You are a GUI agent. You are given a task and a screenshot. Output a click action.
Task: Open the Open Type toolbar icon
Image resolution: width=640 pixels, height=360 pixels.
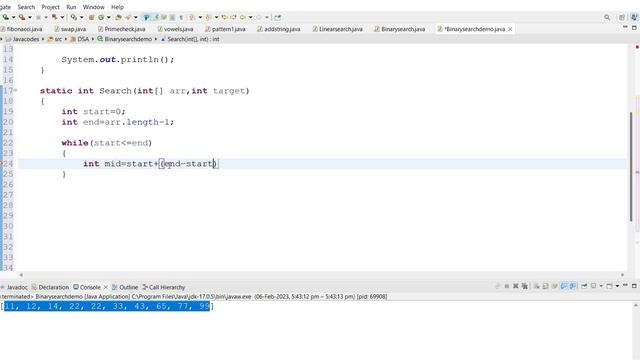(x=118, y=17)
